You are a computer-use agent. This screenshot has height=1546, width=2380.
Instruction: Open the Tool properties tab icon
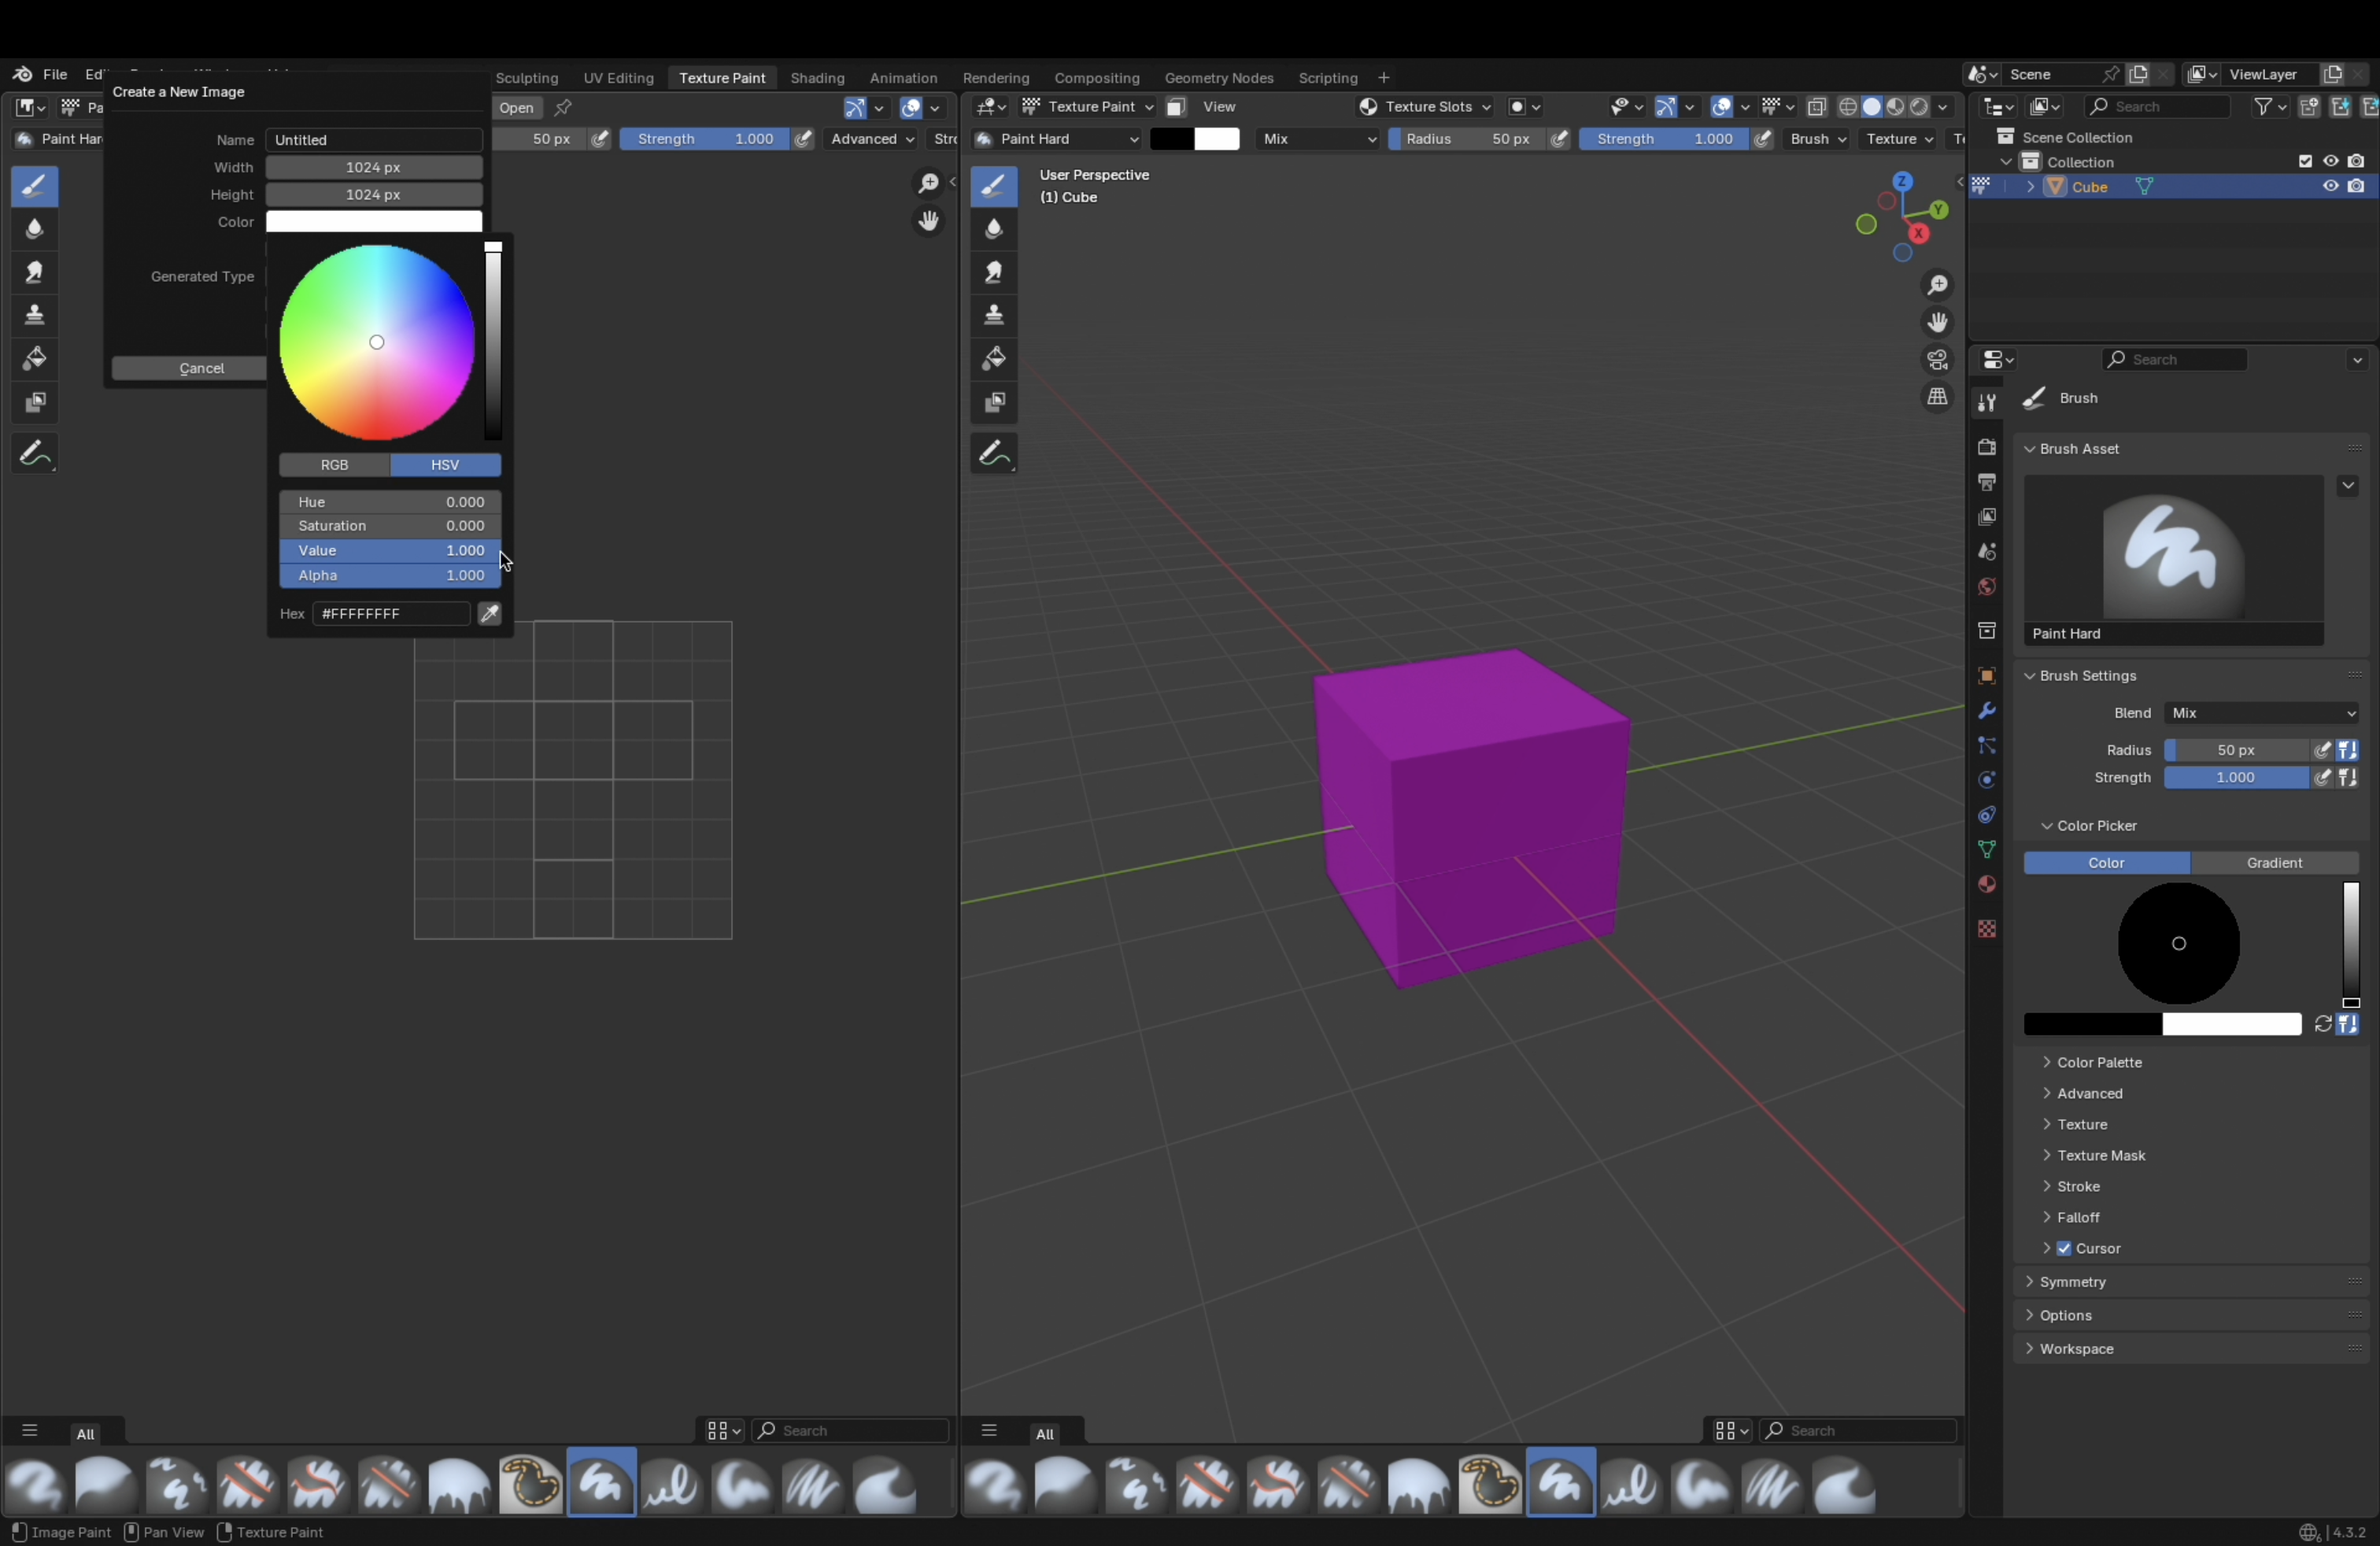pos(1986,402)
